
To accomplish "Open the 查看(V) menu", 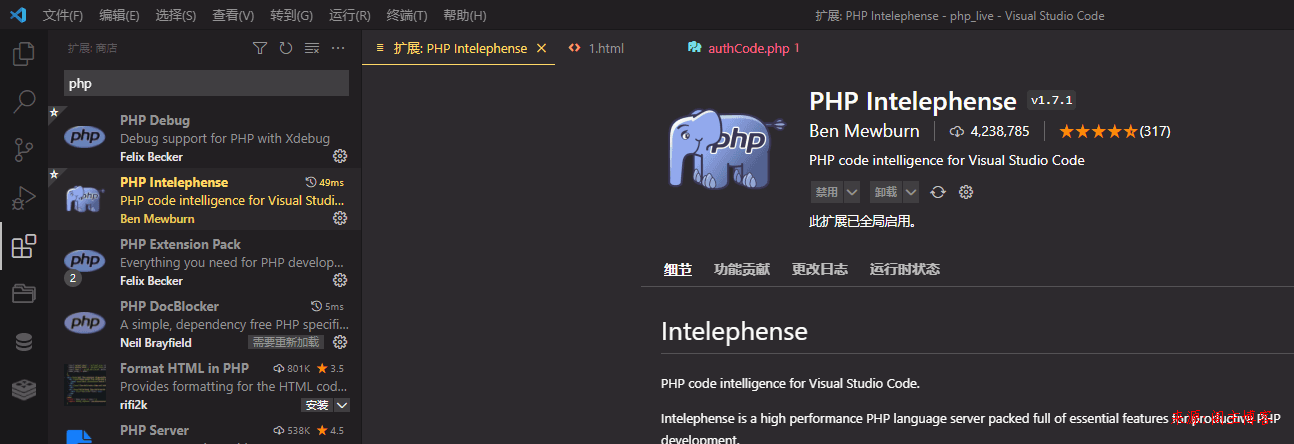I will tap(233, 16).
